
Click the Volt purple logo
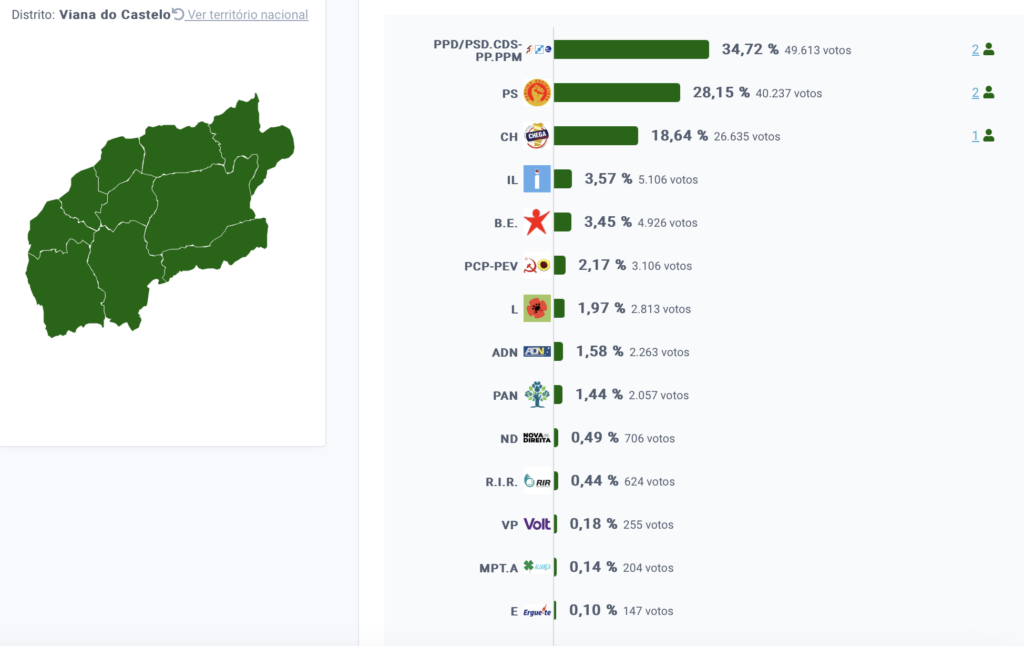point(537,524)
